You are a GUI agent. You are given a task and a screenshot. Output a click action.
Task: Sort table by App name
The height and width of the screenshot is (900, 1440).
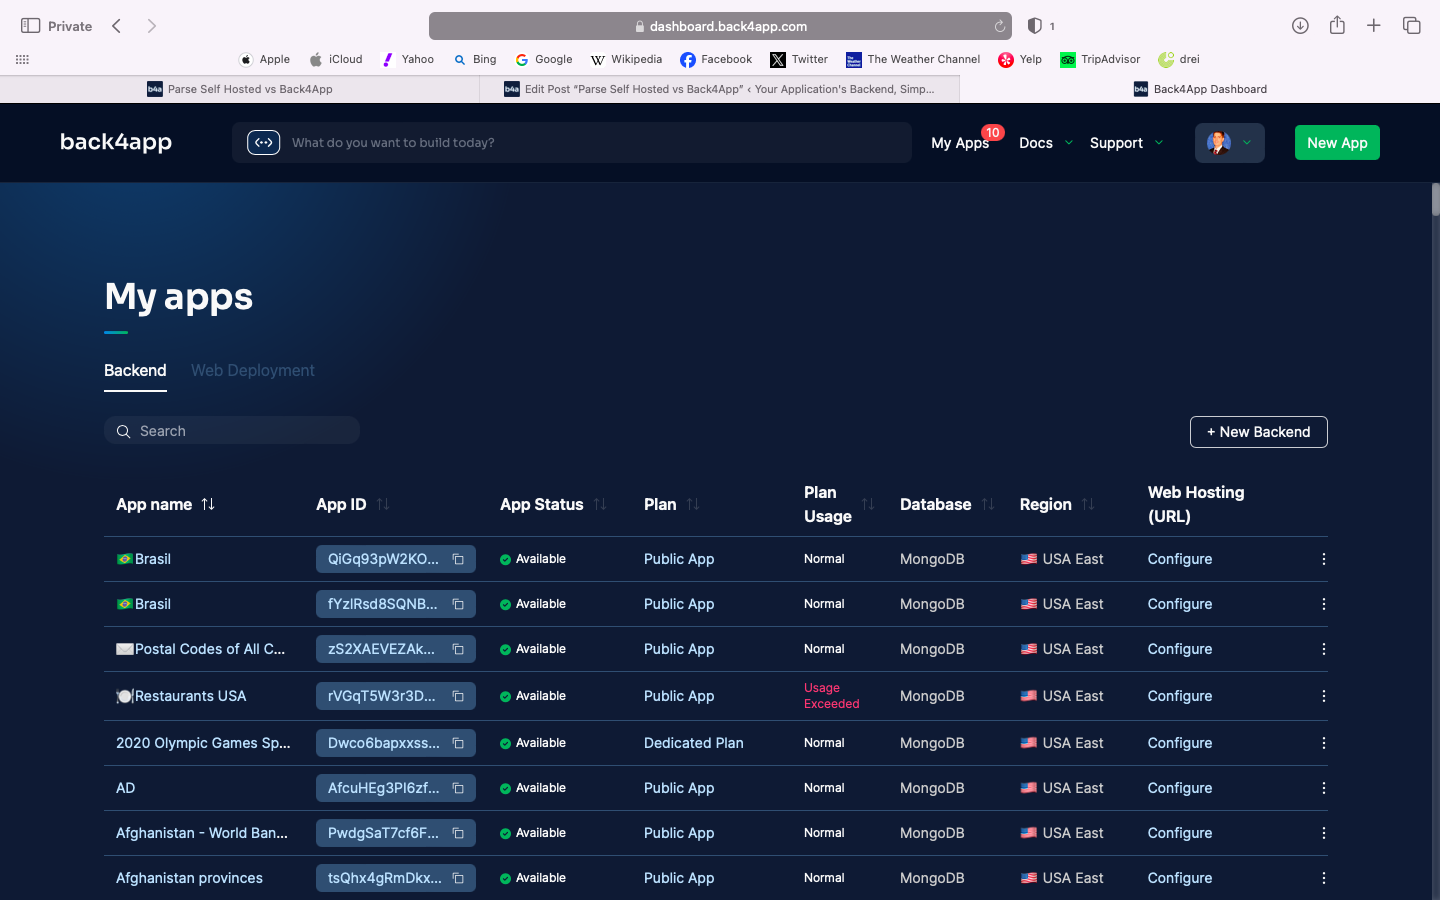(x=208, y=504)
